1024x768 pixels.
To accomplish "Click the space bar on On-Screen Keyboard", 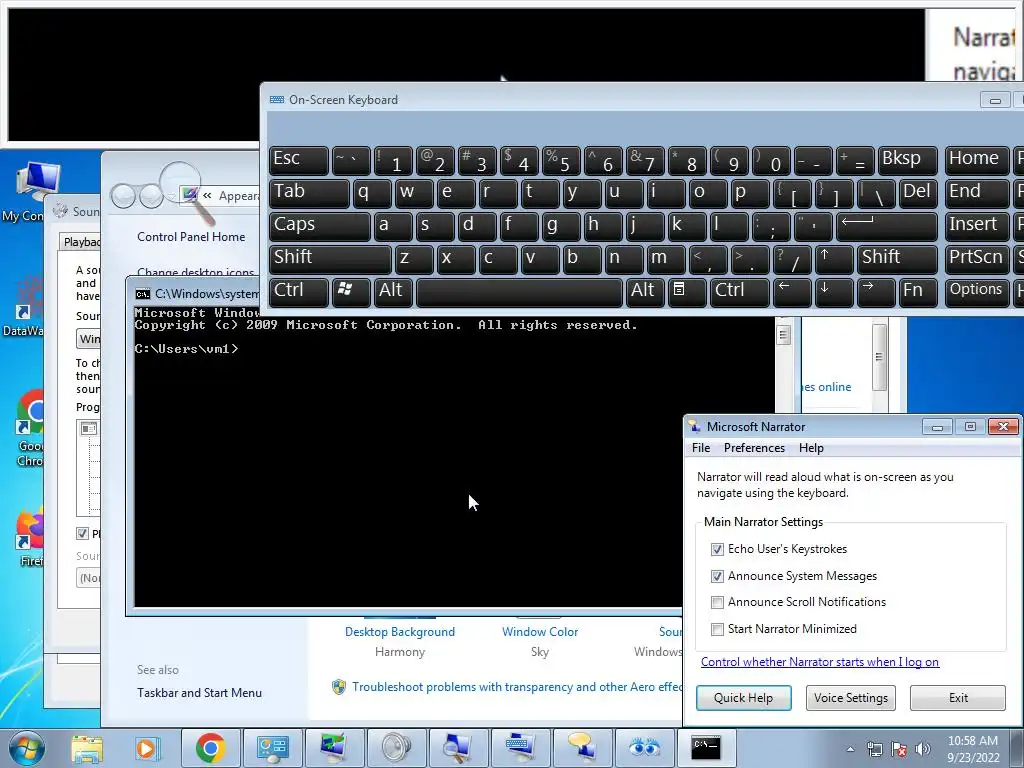I will coord(519,291).
